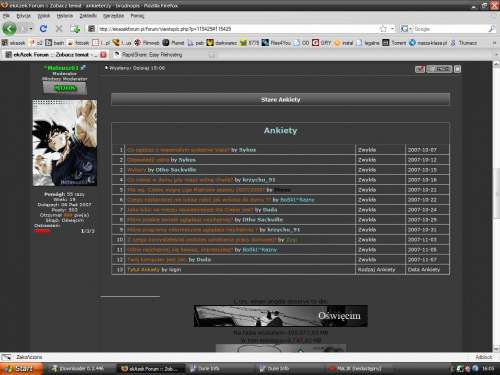
Task: Click the Stare Ankiety header button
Action: (280, 99)
